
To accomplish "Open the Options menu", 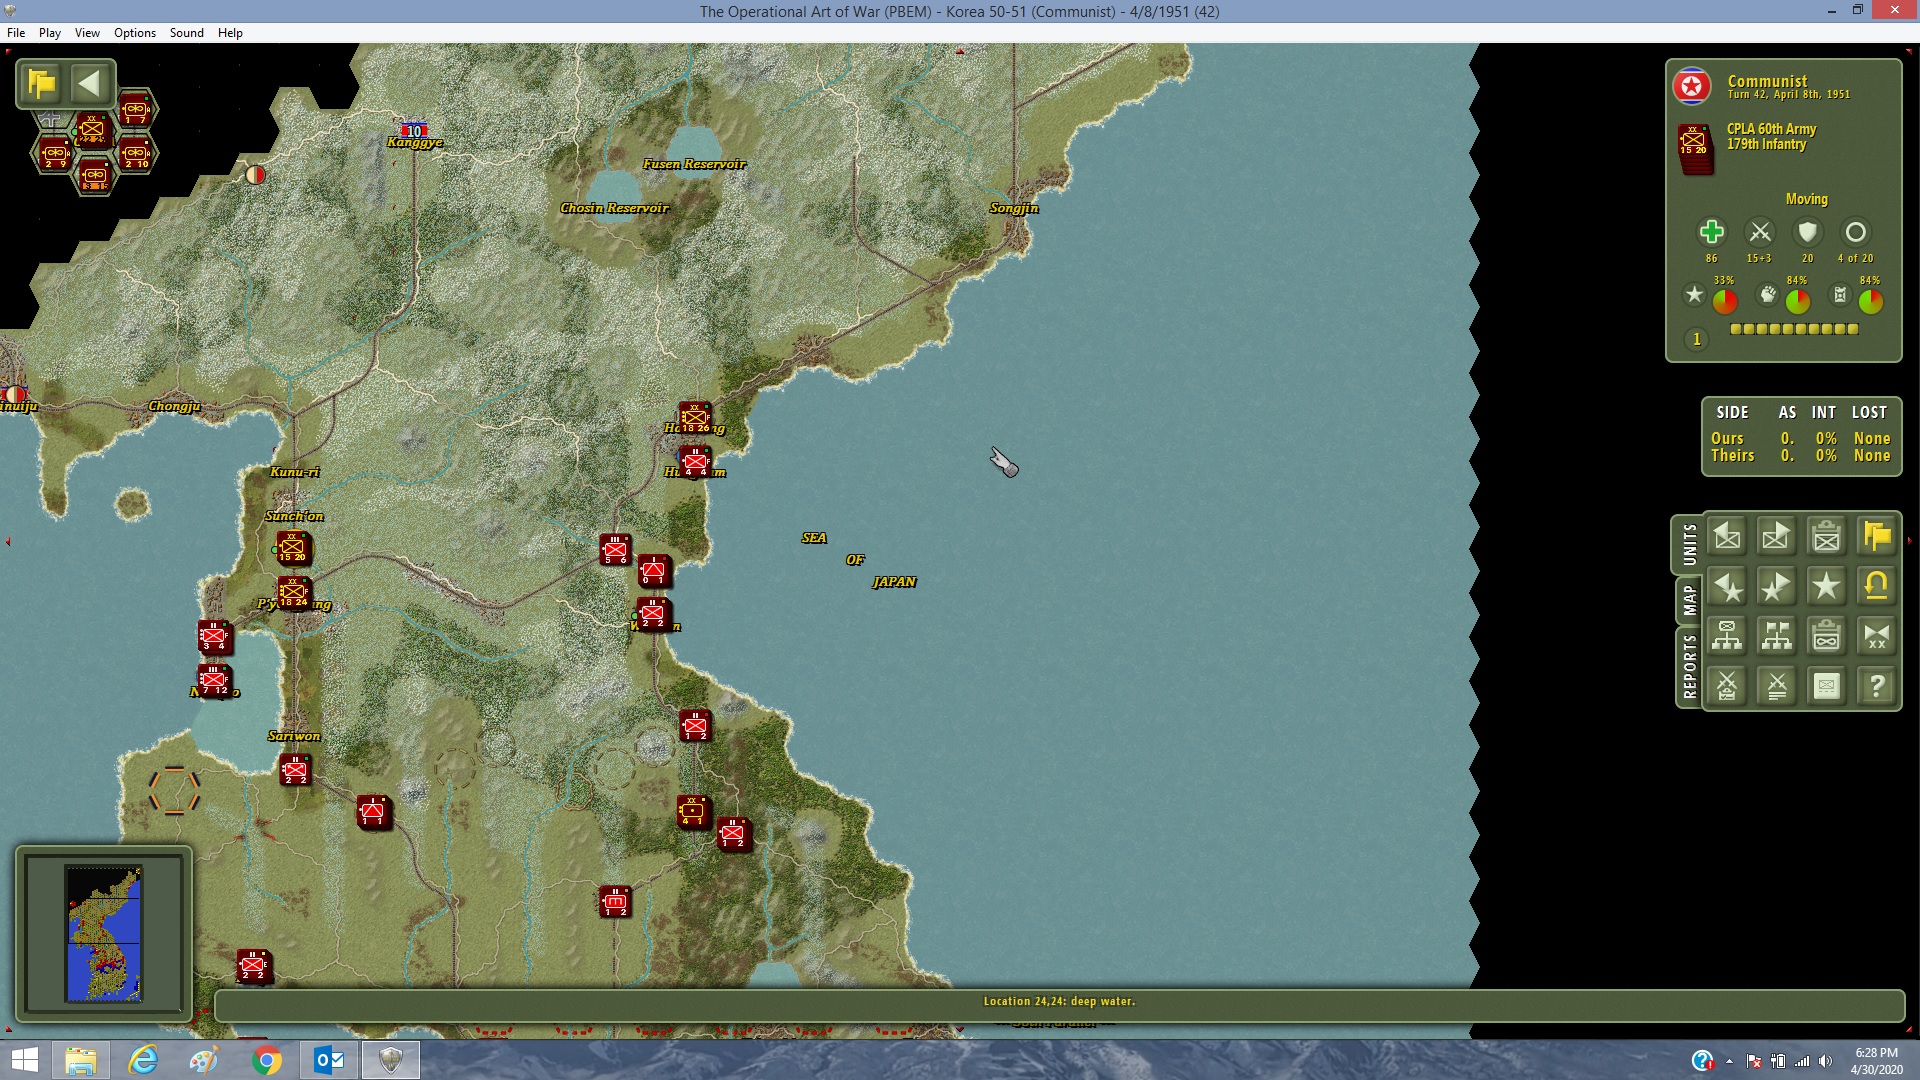I will (135, 33).
